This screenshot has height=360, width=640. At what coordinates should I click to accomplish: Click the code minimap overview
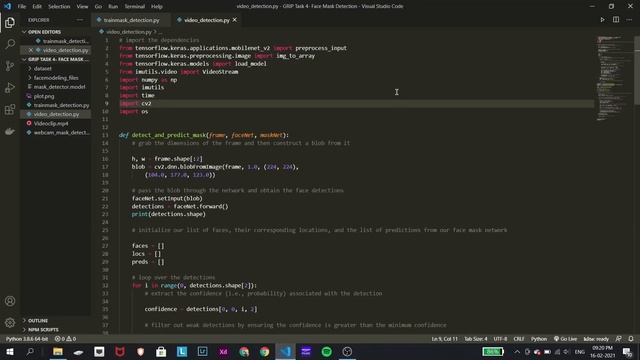coord(614,78)
